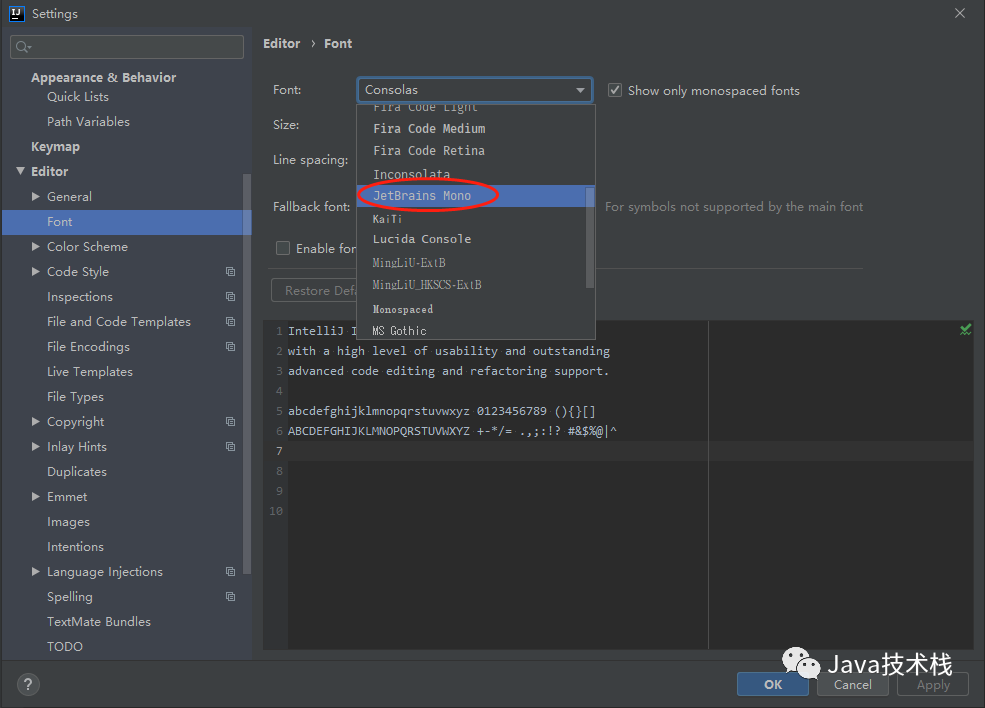Click the project-level icon next to Inspections

(x=231, y=297)
